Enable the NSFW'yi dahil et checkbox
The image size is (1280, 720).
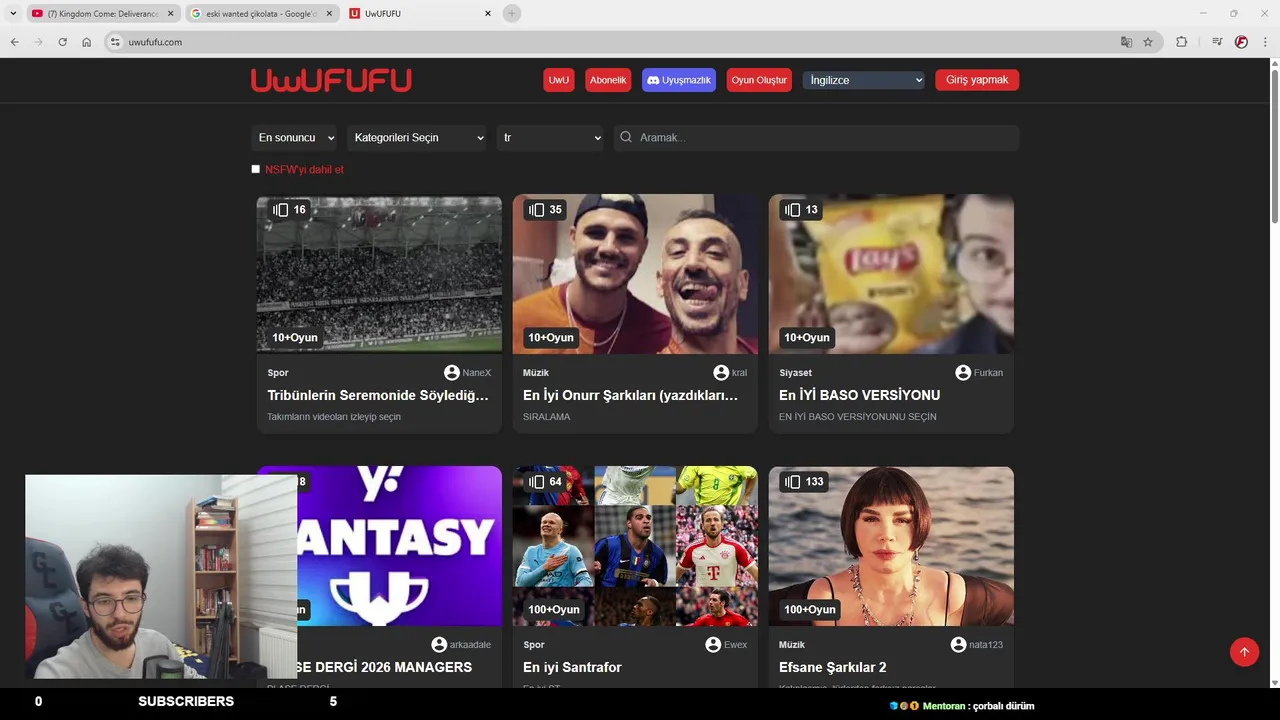click(255, 169)
